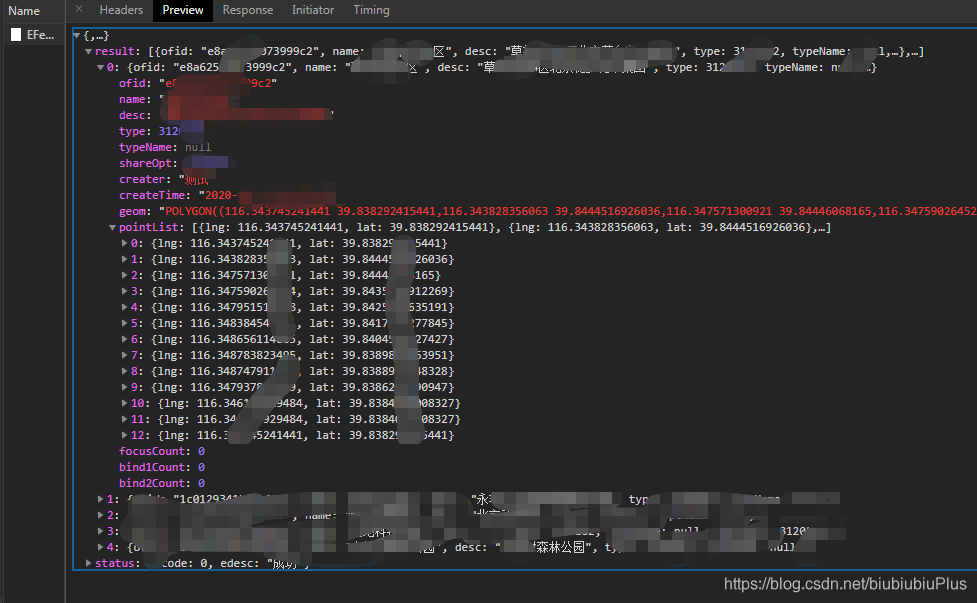Open the Headers tab
This screenshot has width=977, height=603.
pos(121,10)
